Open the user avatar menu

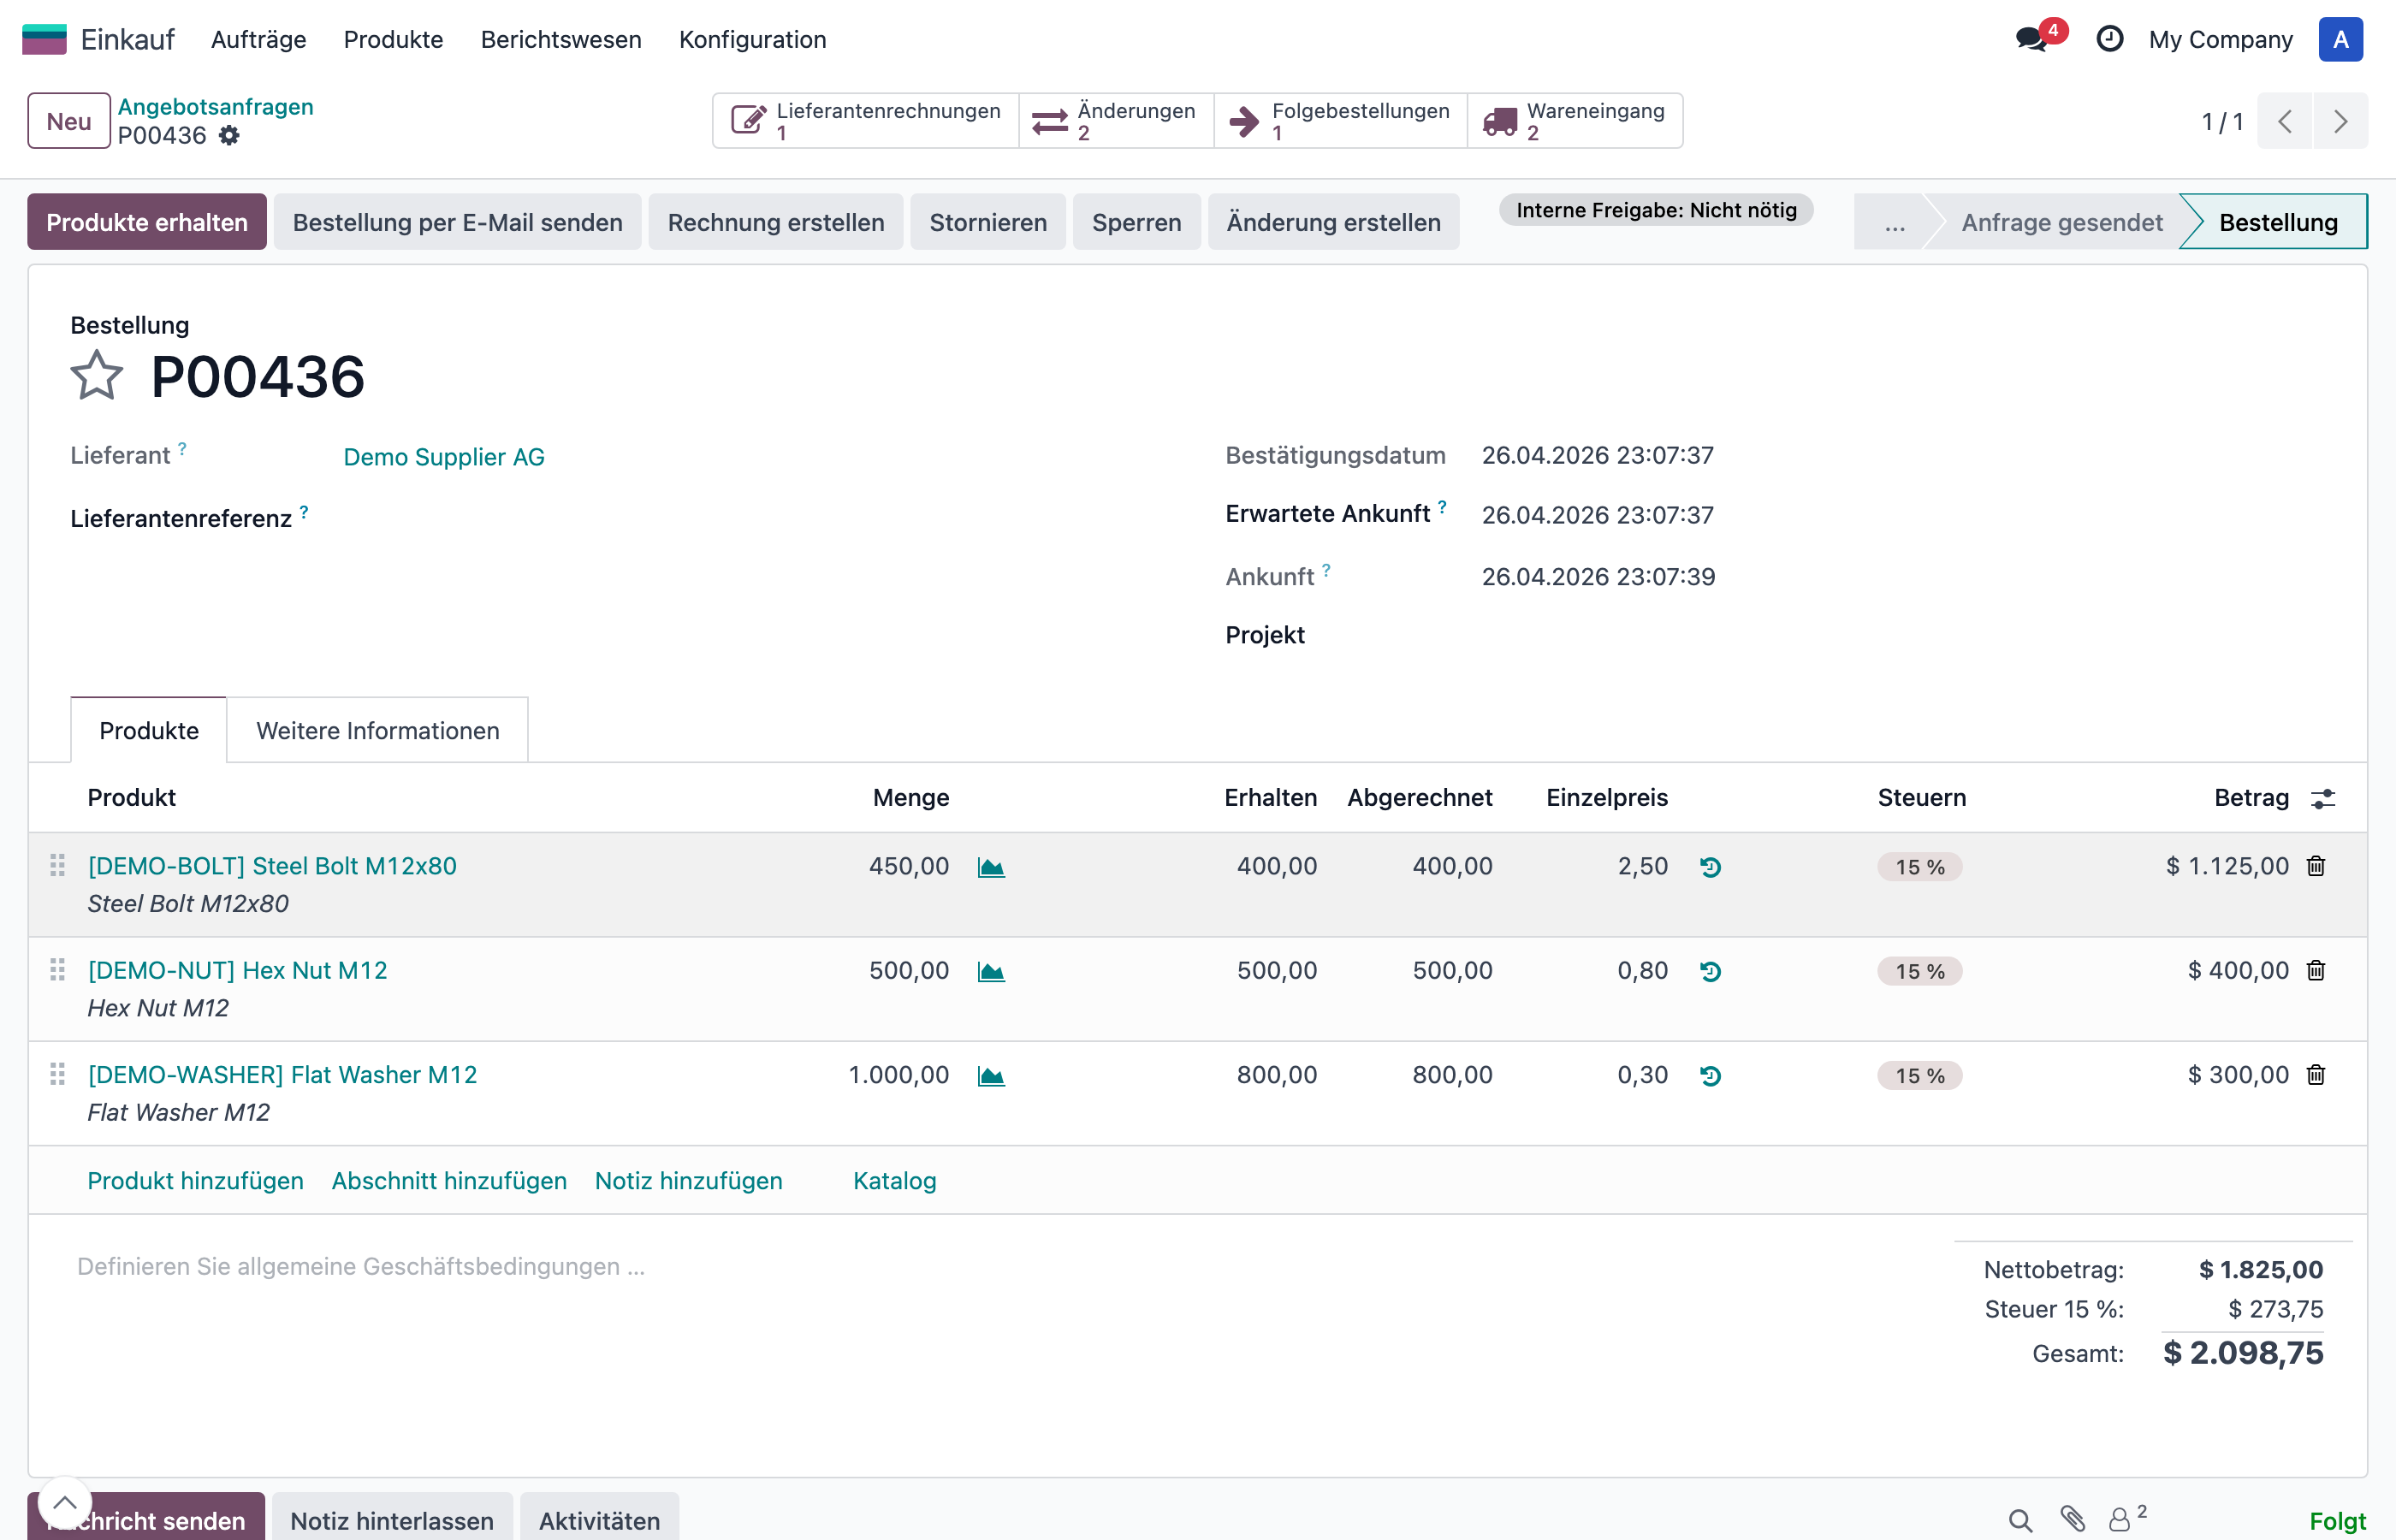point(2340,39)
